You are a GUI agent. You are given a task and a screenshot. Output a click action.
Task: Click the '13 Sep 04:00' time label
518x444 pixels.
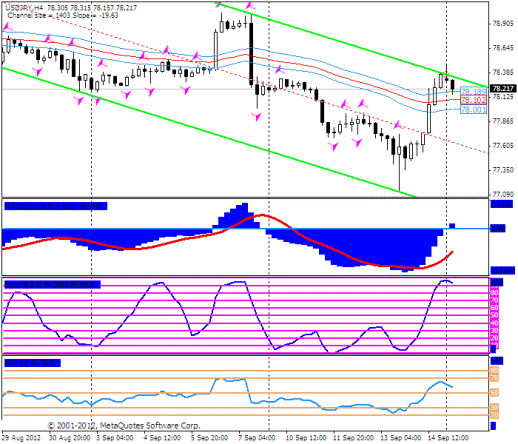[401, 438]
